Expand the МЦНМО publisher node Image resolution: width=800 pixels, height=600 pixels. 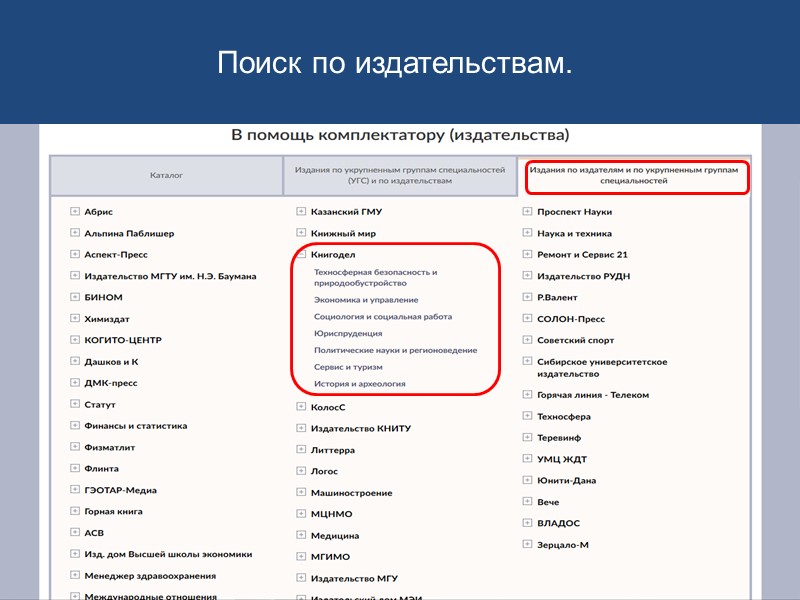click(301, 514)
